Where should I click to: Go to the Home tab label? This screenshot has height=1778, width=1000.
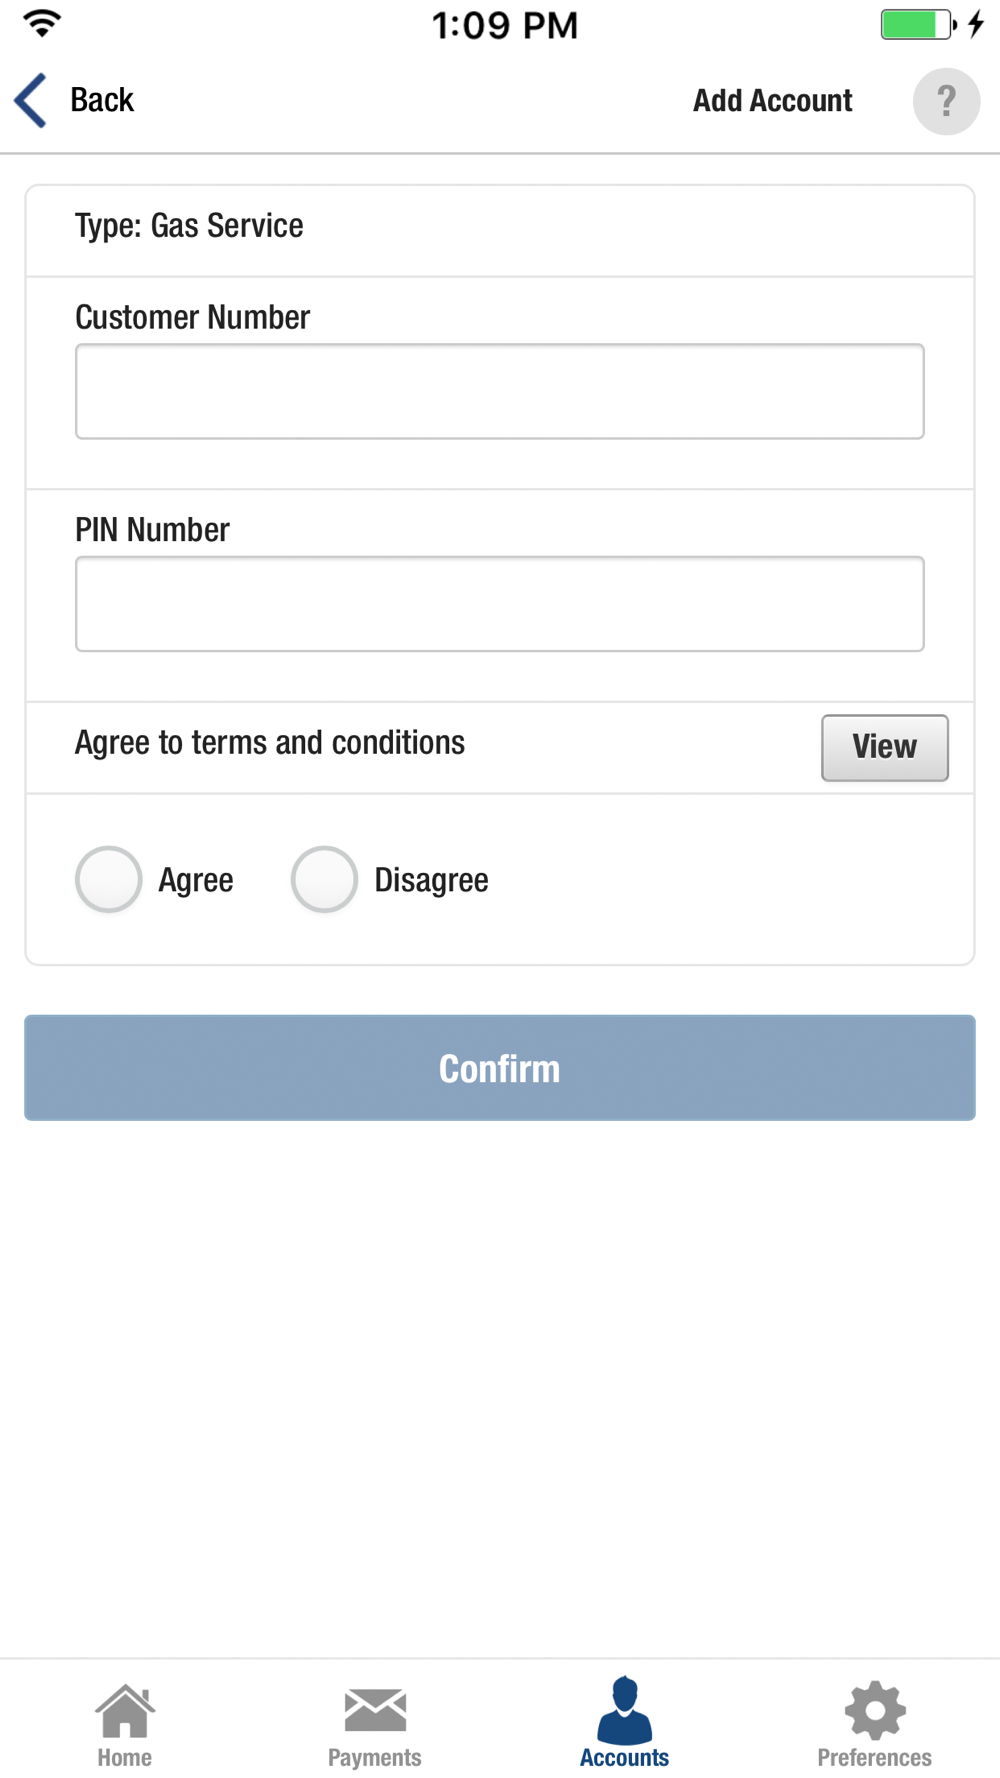125,1757
